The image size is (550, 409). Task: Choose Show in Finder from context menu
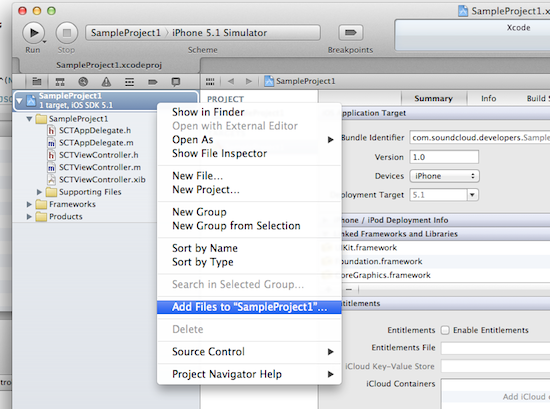click(249, 112)
